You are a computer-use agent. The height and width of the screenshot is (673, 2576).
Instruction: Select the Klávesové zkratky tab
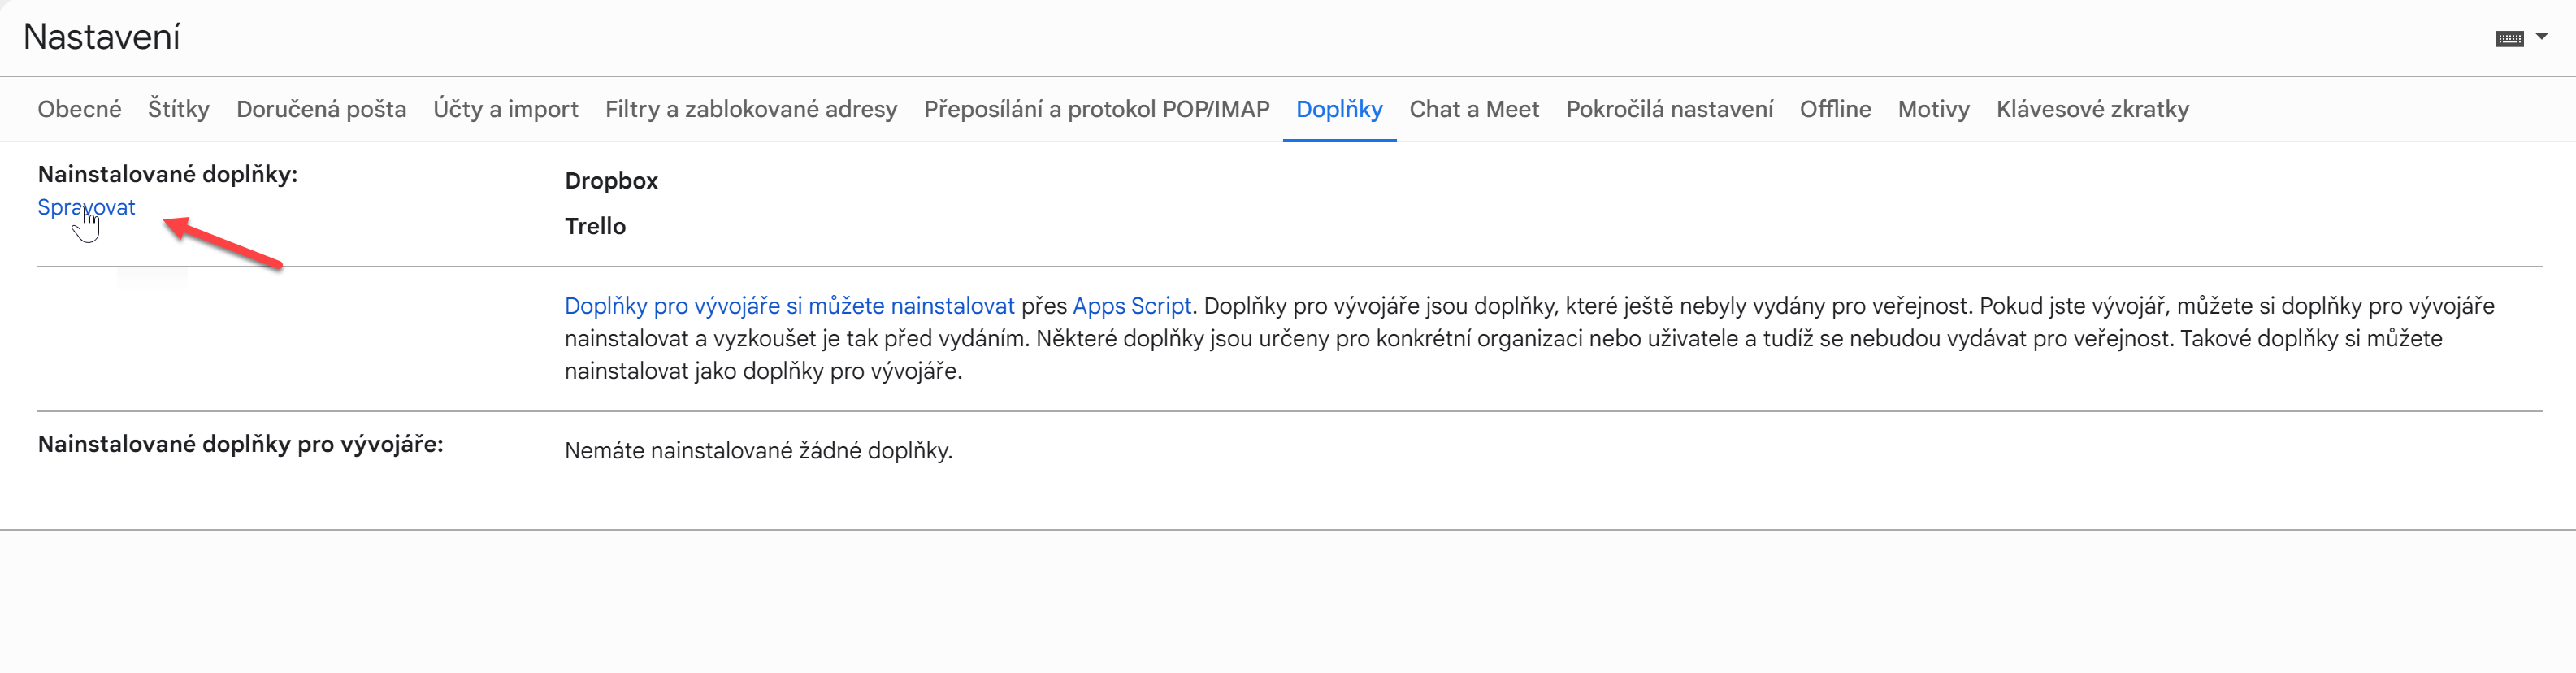click(x=2092, y=109)
